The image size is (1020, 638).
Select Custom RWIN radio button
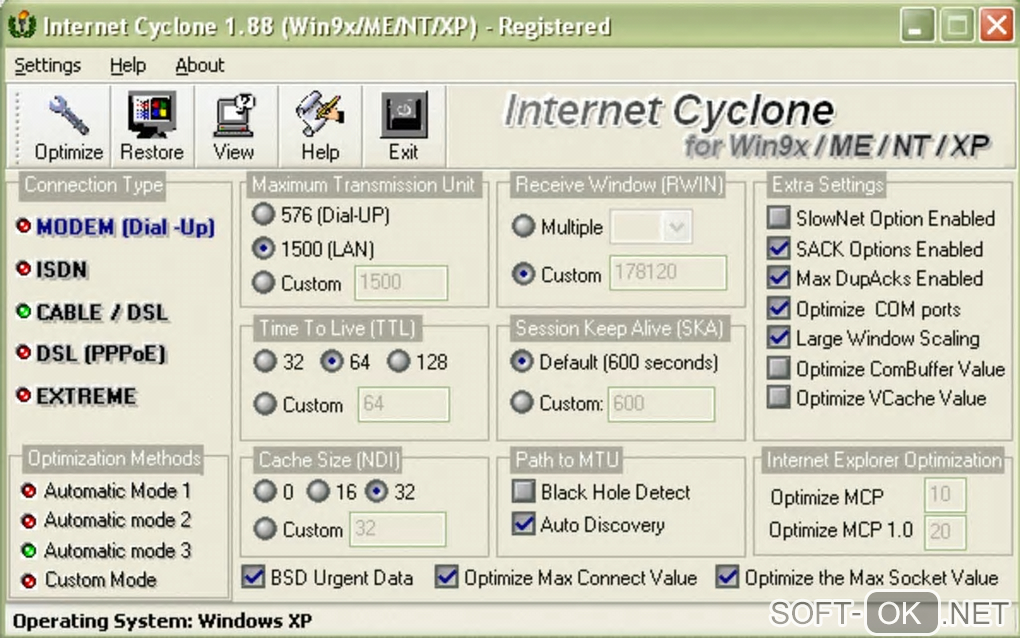[x=523, y=274]
